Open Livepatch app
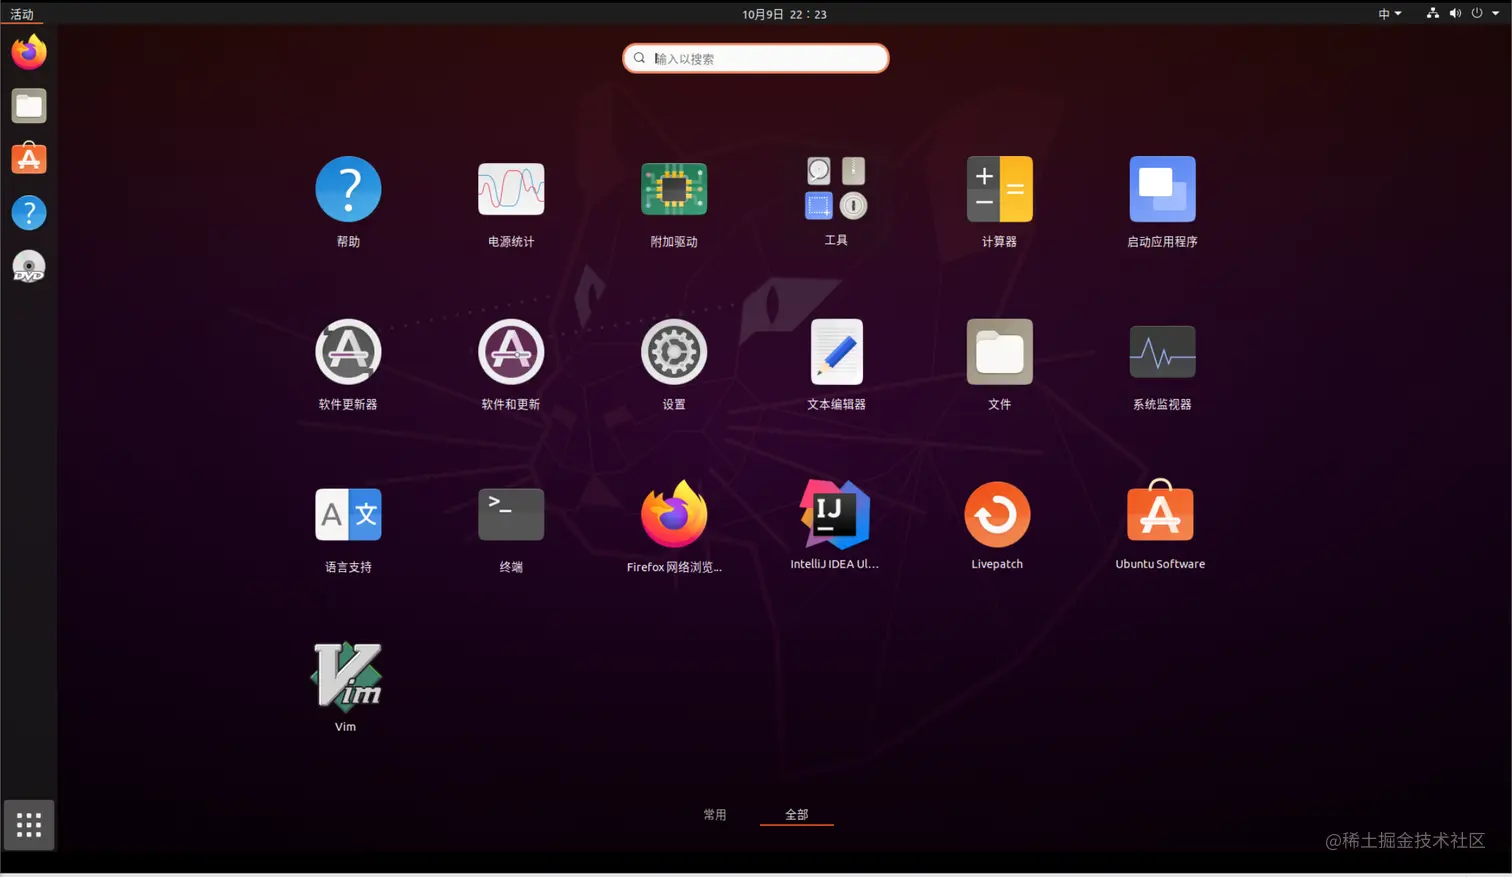Screen dimensions: 1512x877 [x=997, y=514]
